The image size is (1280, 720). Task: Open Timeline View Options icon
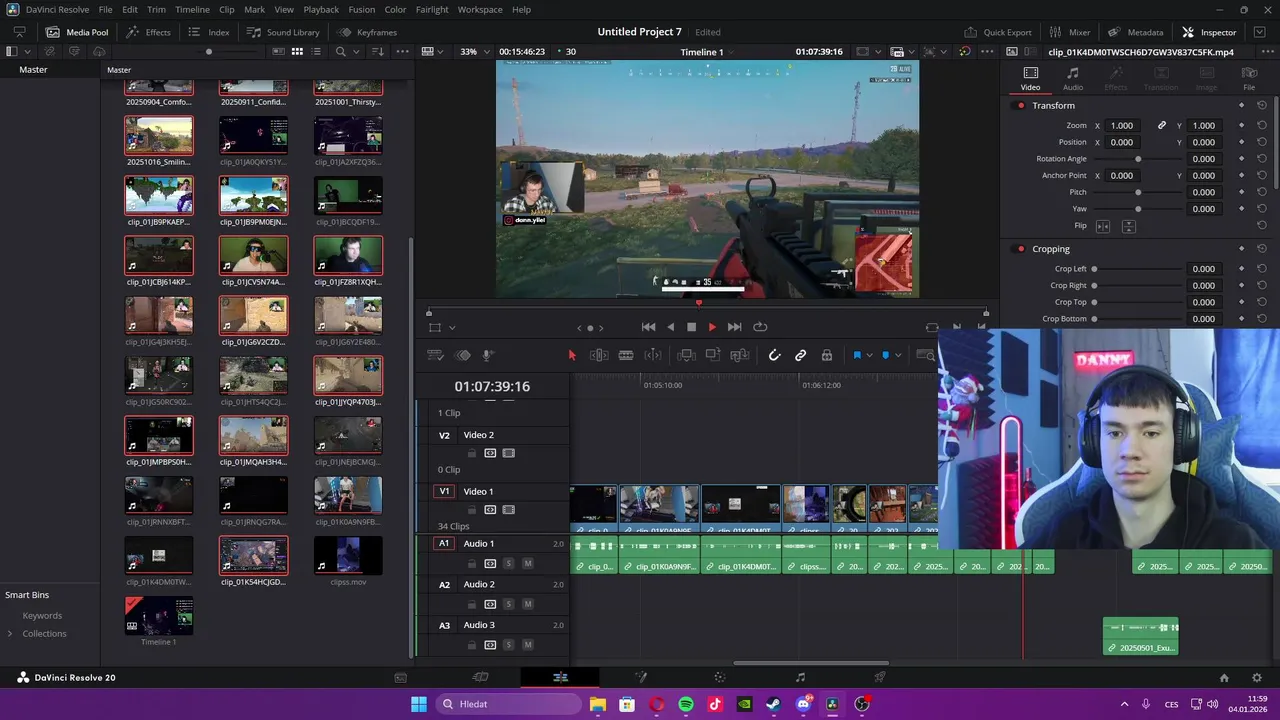[435, 355]
